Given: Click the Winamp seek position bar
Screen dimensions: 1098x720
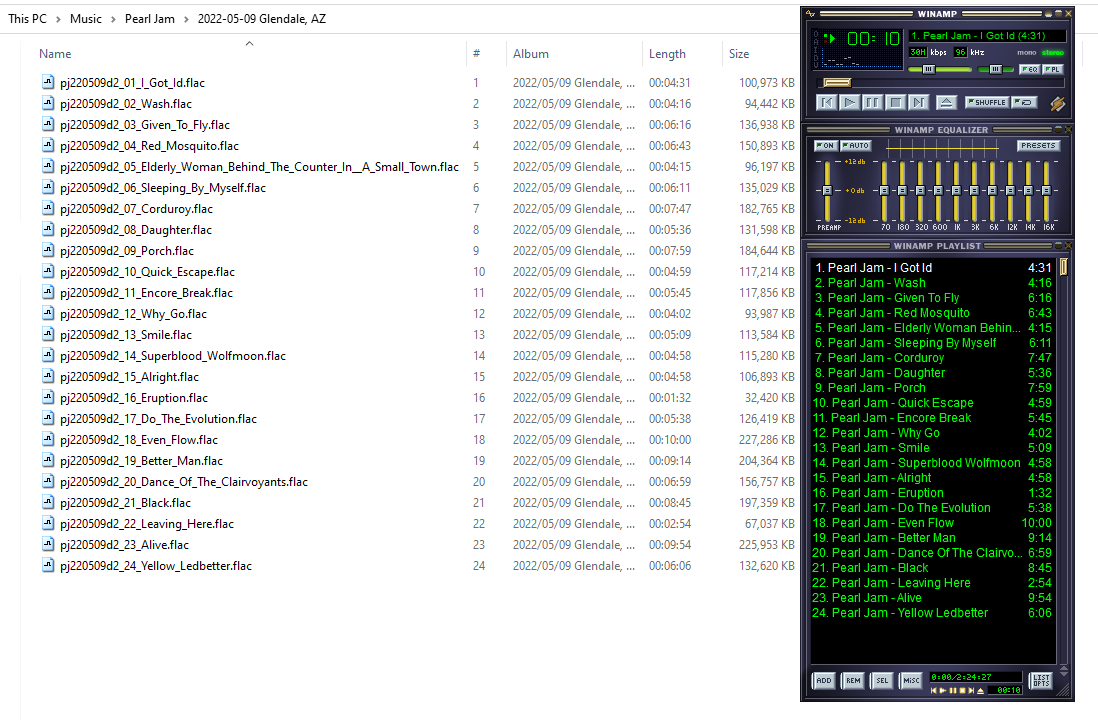Looking at the screenshot, I should click(x=940, y=83).
